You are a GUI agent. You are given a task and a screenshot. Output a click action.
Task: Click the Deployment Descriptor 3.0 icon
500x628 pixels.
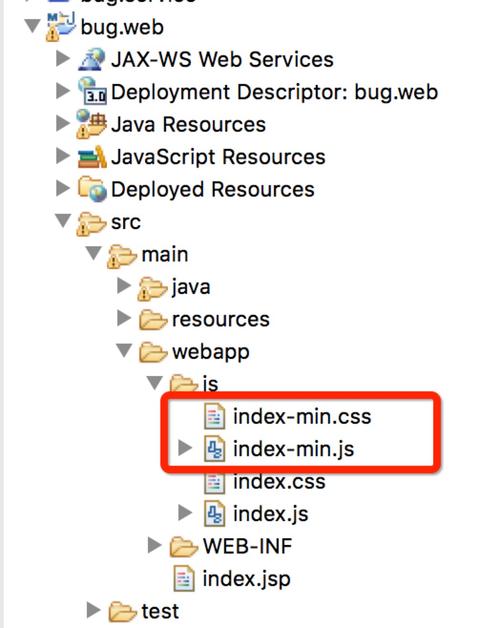[92, 91]
